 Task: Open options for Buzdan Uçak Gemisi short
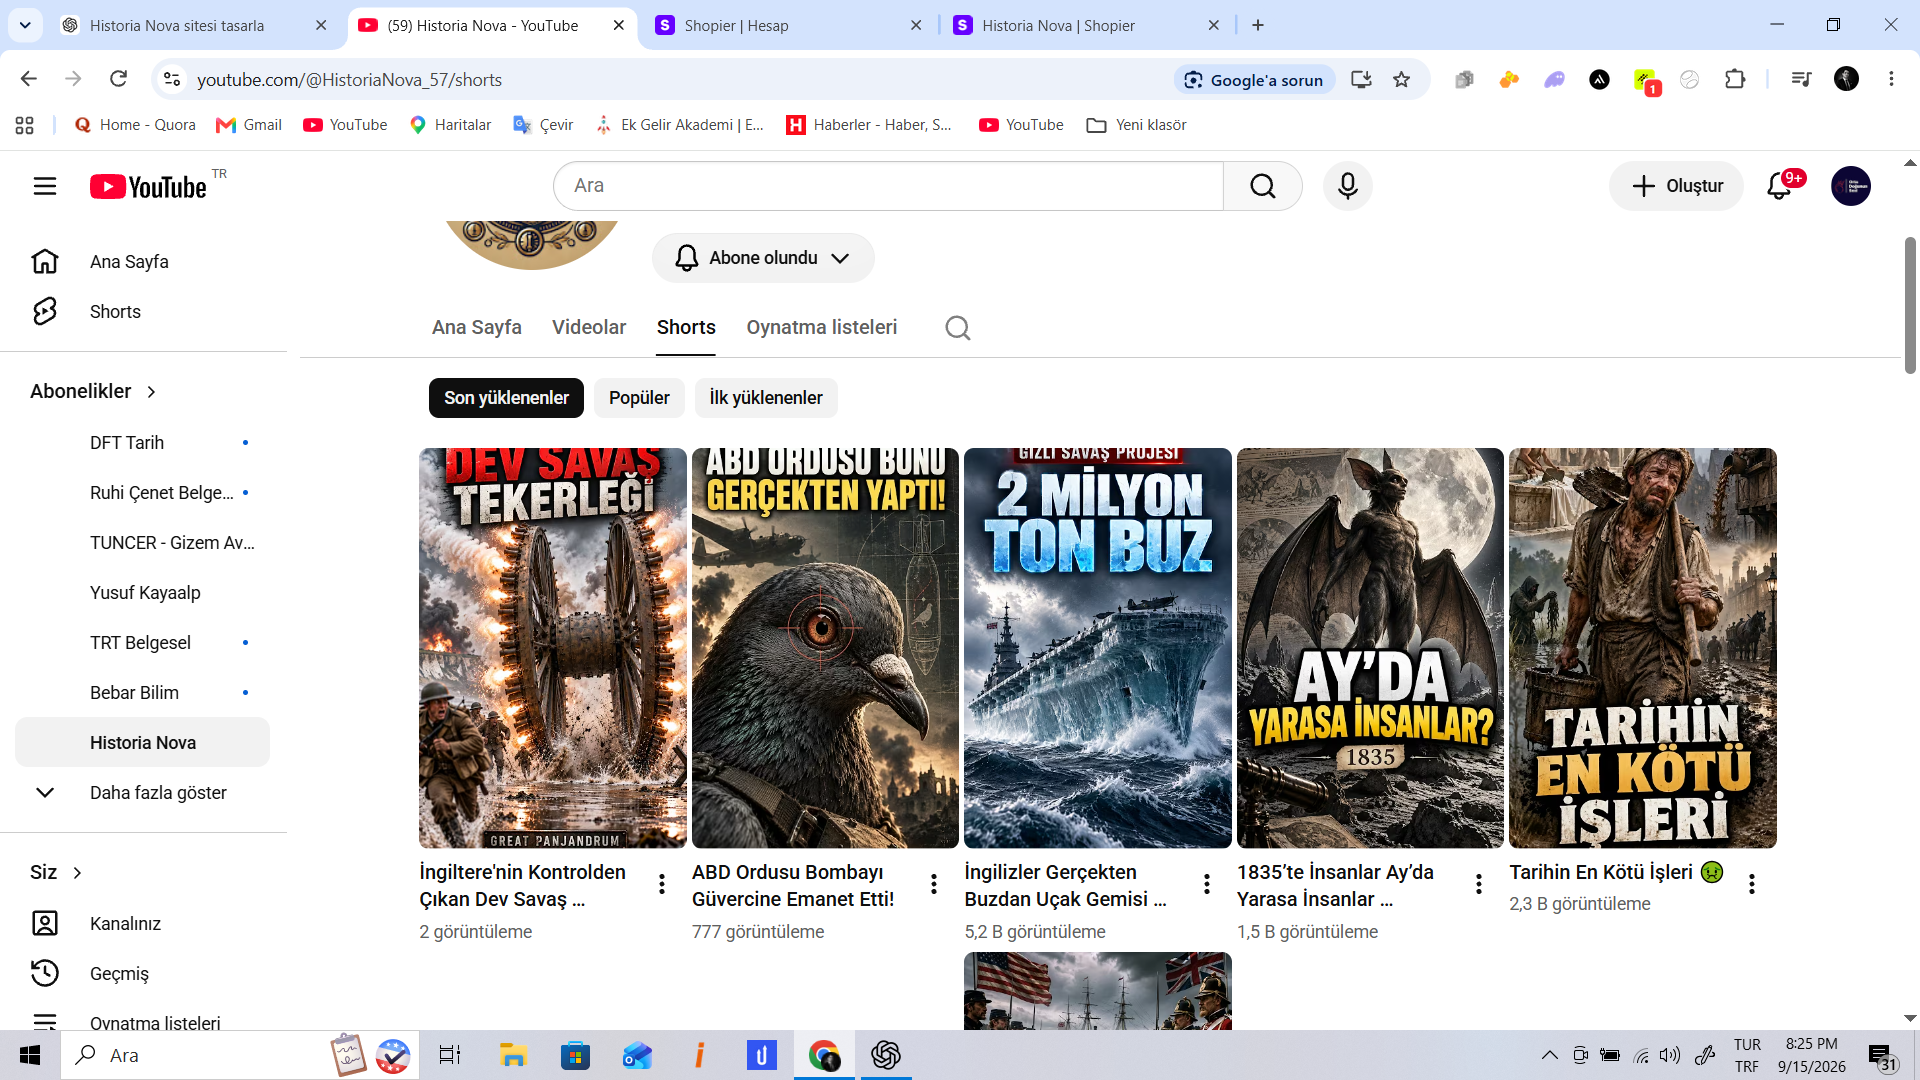[x=1206, y=884]
